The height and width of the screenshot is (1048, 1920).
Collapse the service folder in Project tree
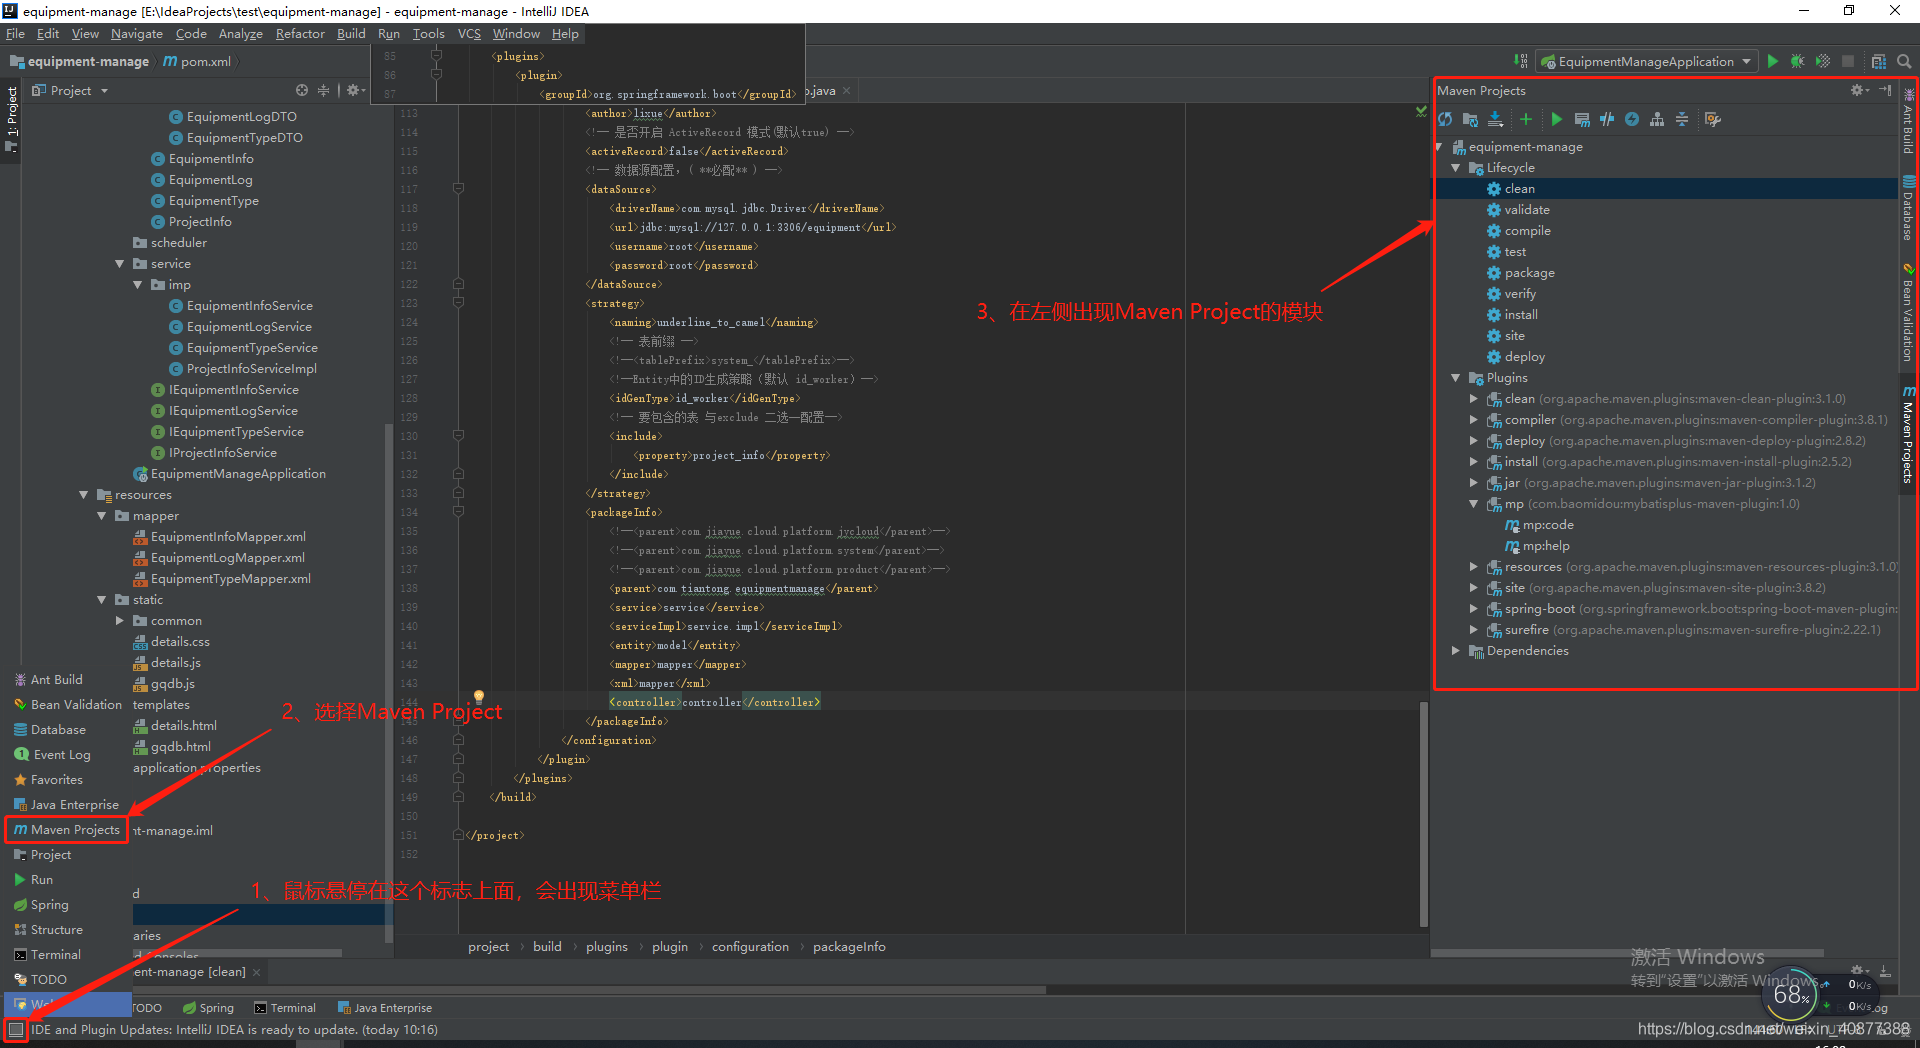[120, 264]
